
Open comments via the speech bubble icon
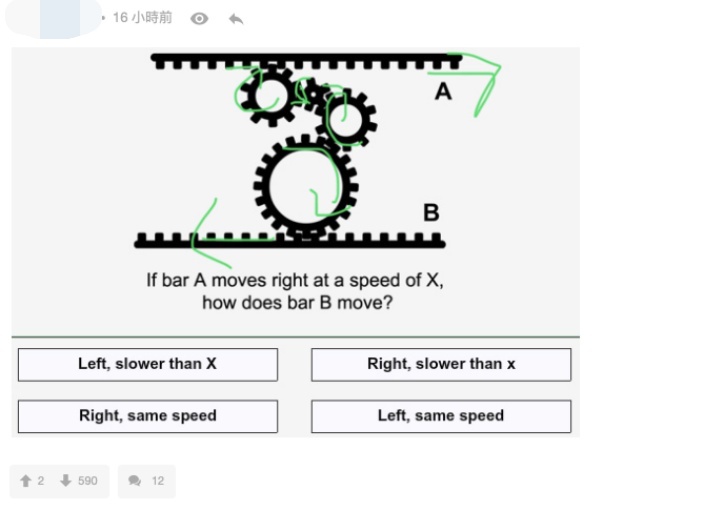pyautogui.click(x=134, y=481)
